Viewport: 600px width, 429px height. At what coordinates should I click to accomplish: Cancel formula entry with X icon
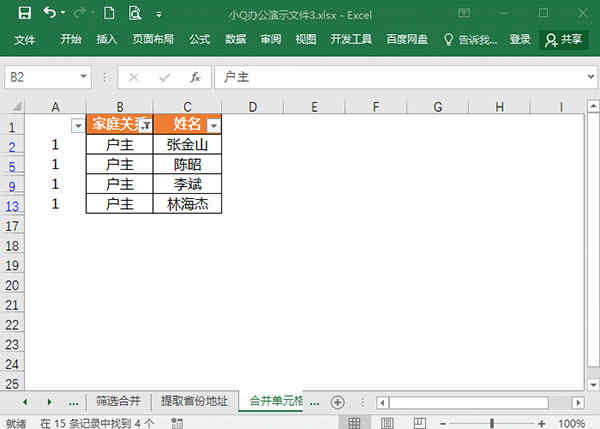pos(134,78)
